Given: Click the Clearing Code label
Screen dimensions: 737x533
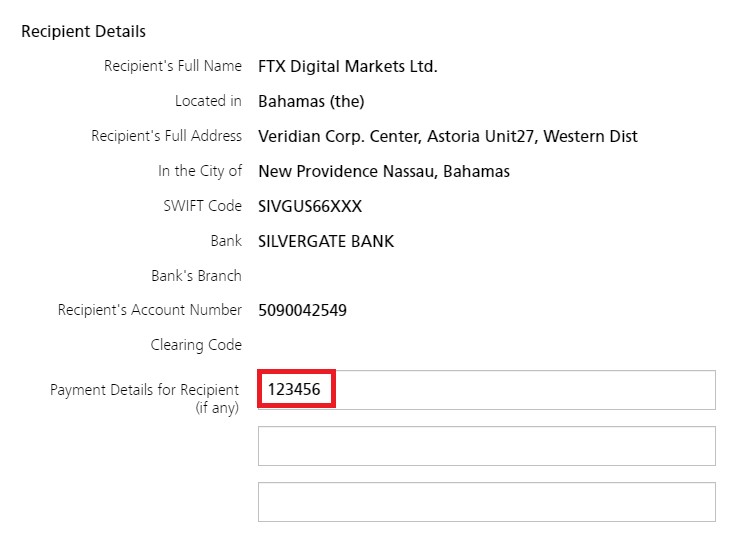Looking at the screenshot, I should tap(196, 345).
